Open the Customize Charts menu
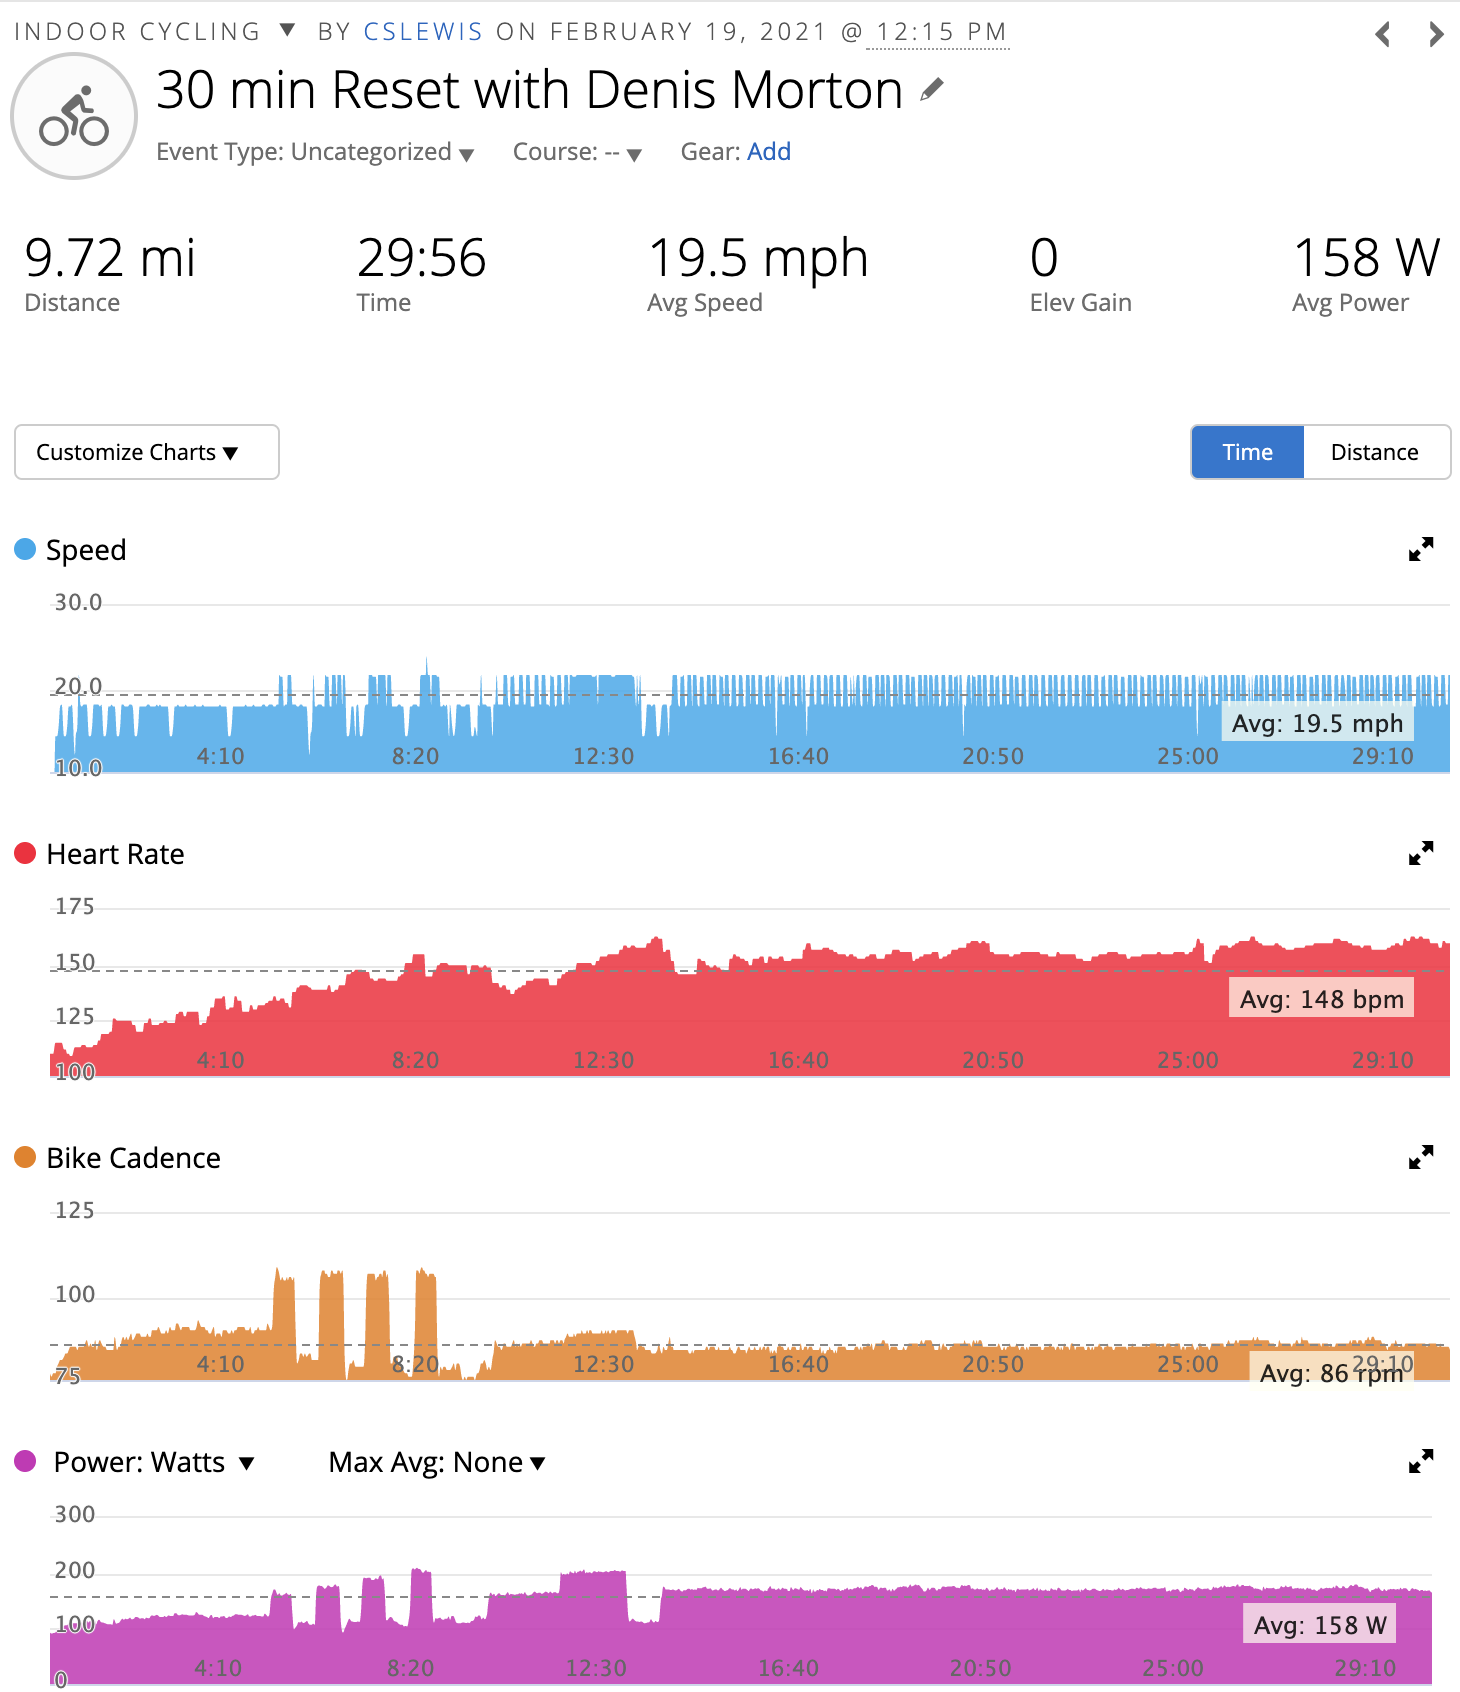1460x1692 pixels. (x=147, y=452)
